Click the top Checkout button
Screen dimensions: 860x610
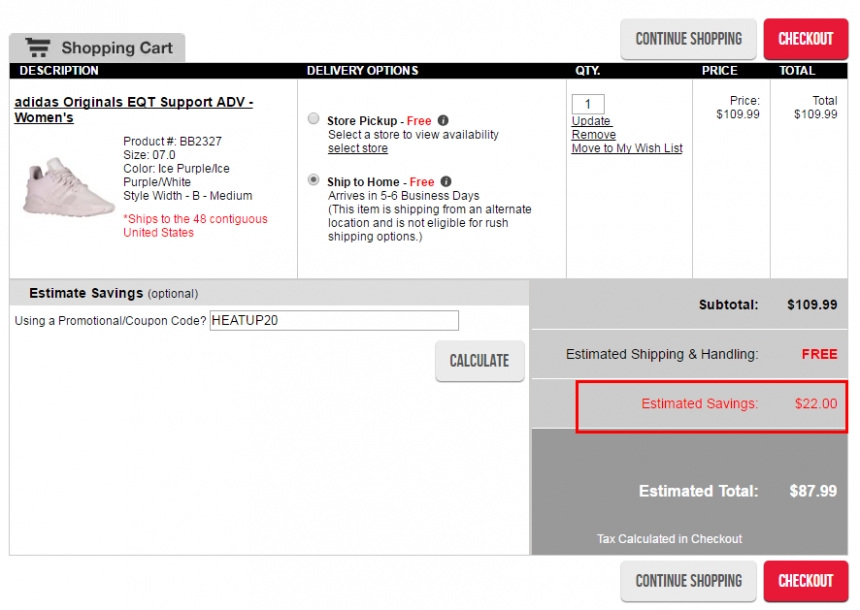pos(806,39)
